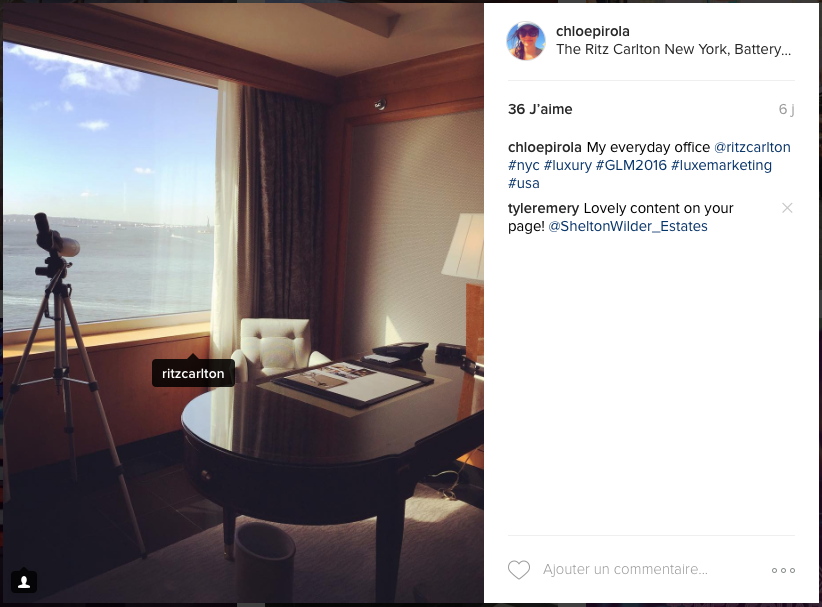Click the 6 j post timestamp
The height and width of the screenshot is (607, 822).
coord(786,109)
